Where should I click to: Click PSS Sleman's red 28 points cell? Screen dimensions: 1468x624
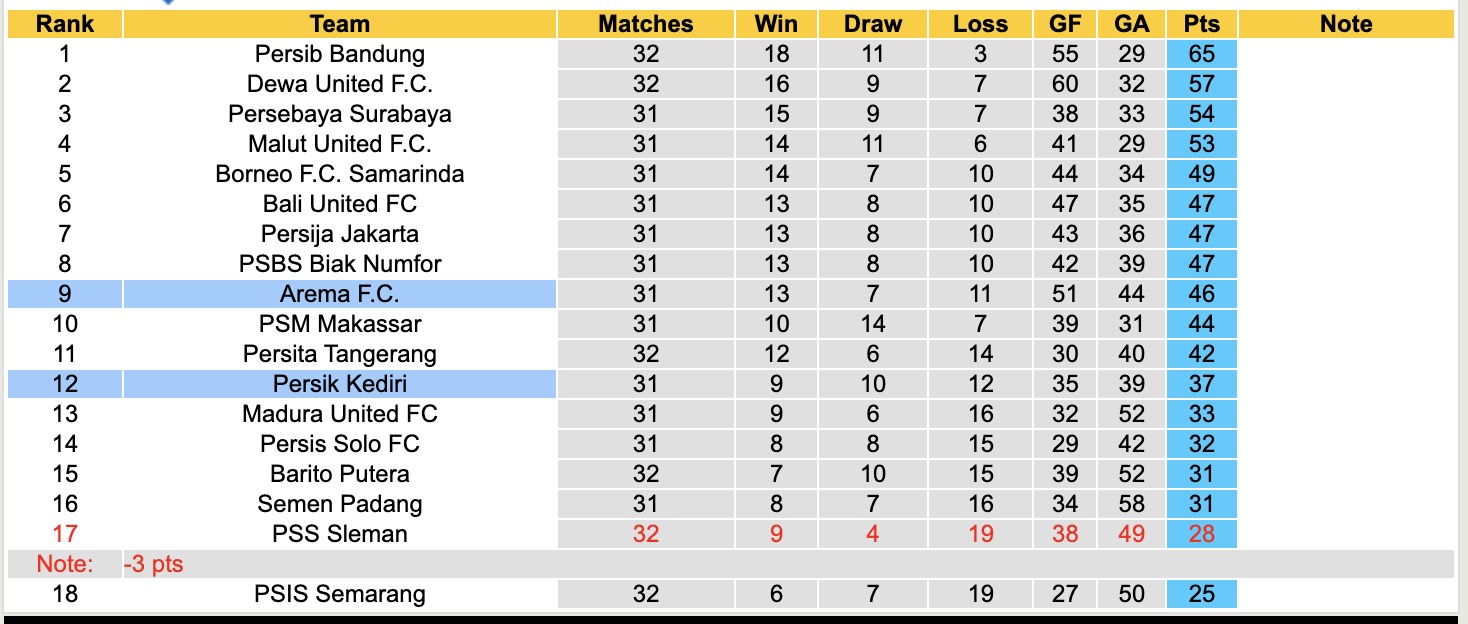[1201, 534]
